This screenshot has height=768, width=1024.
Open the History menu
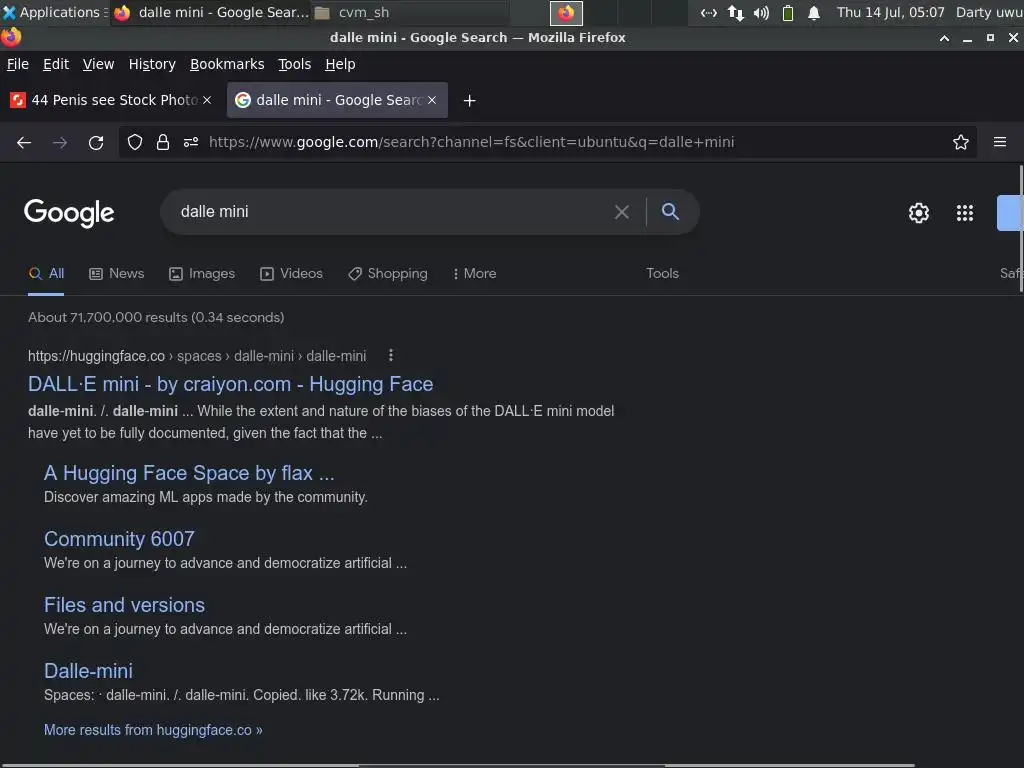[152, 64]
